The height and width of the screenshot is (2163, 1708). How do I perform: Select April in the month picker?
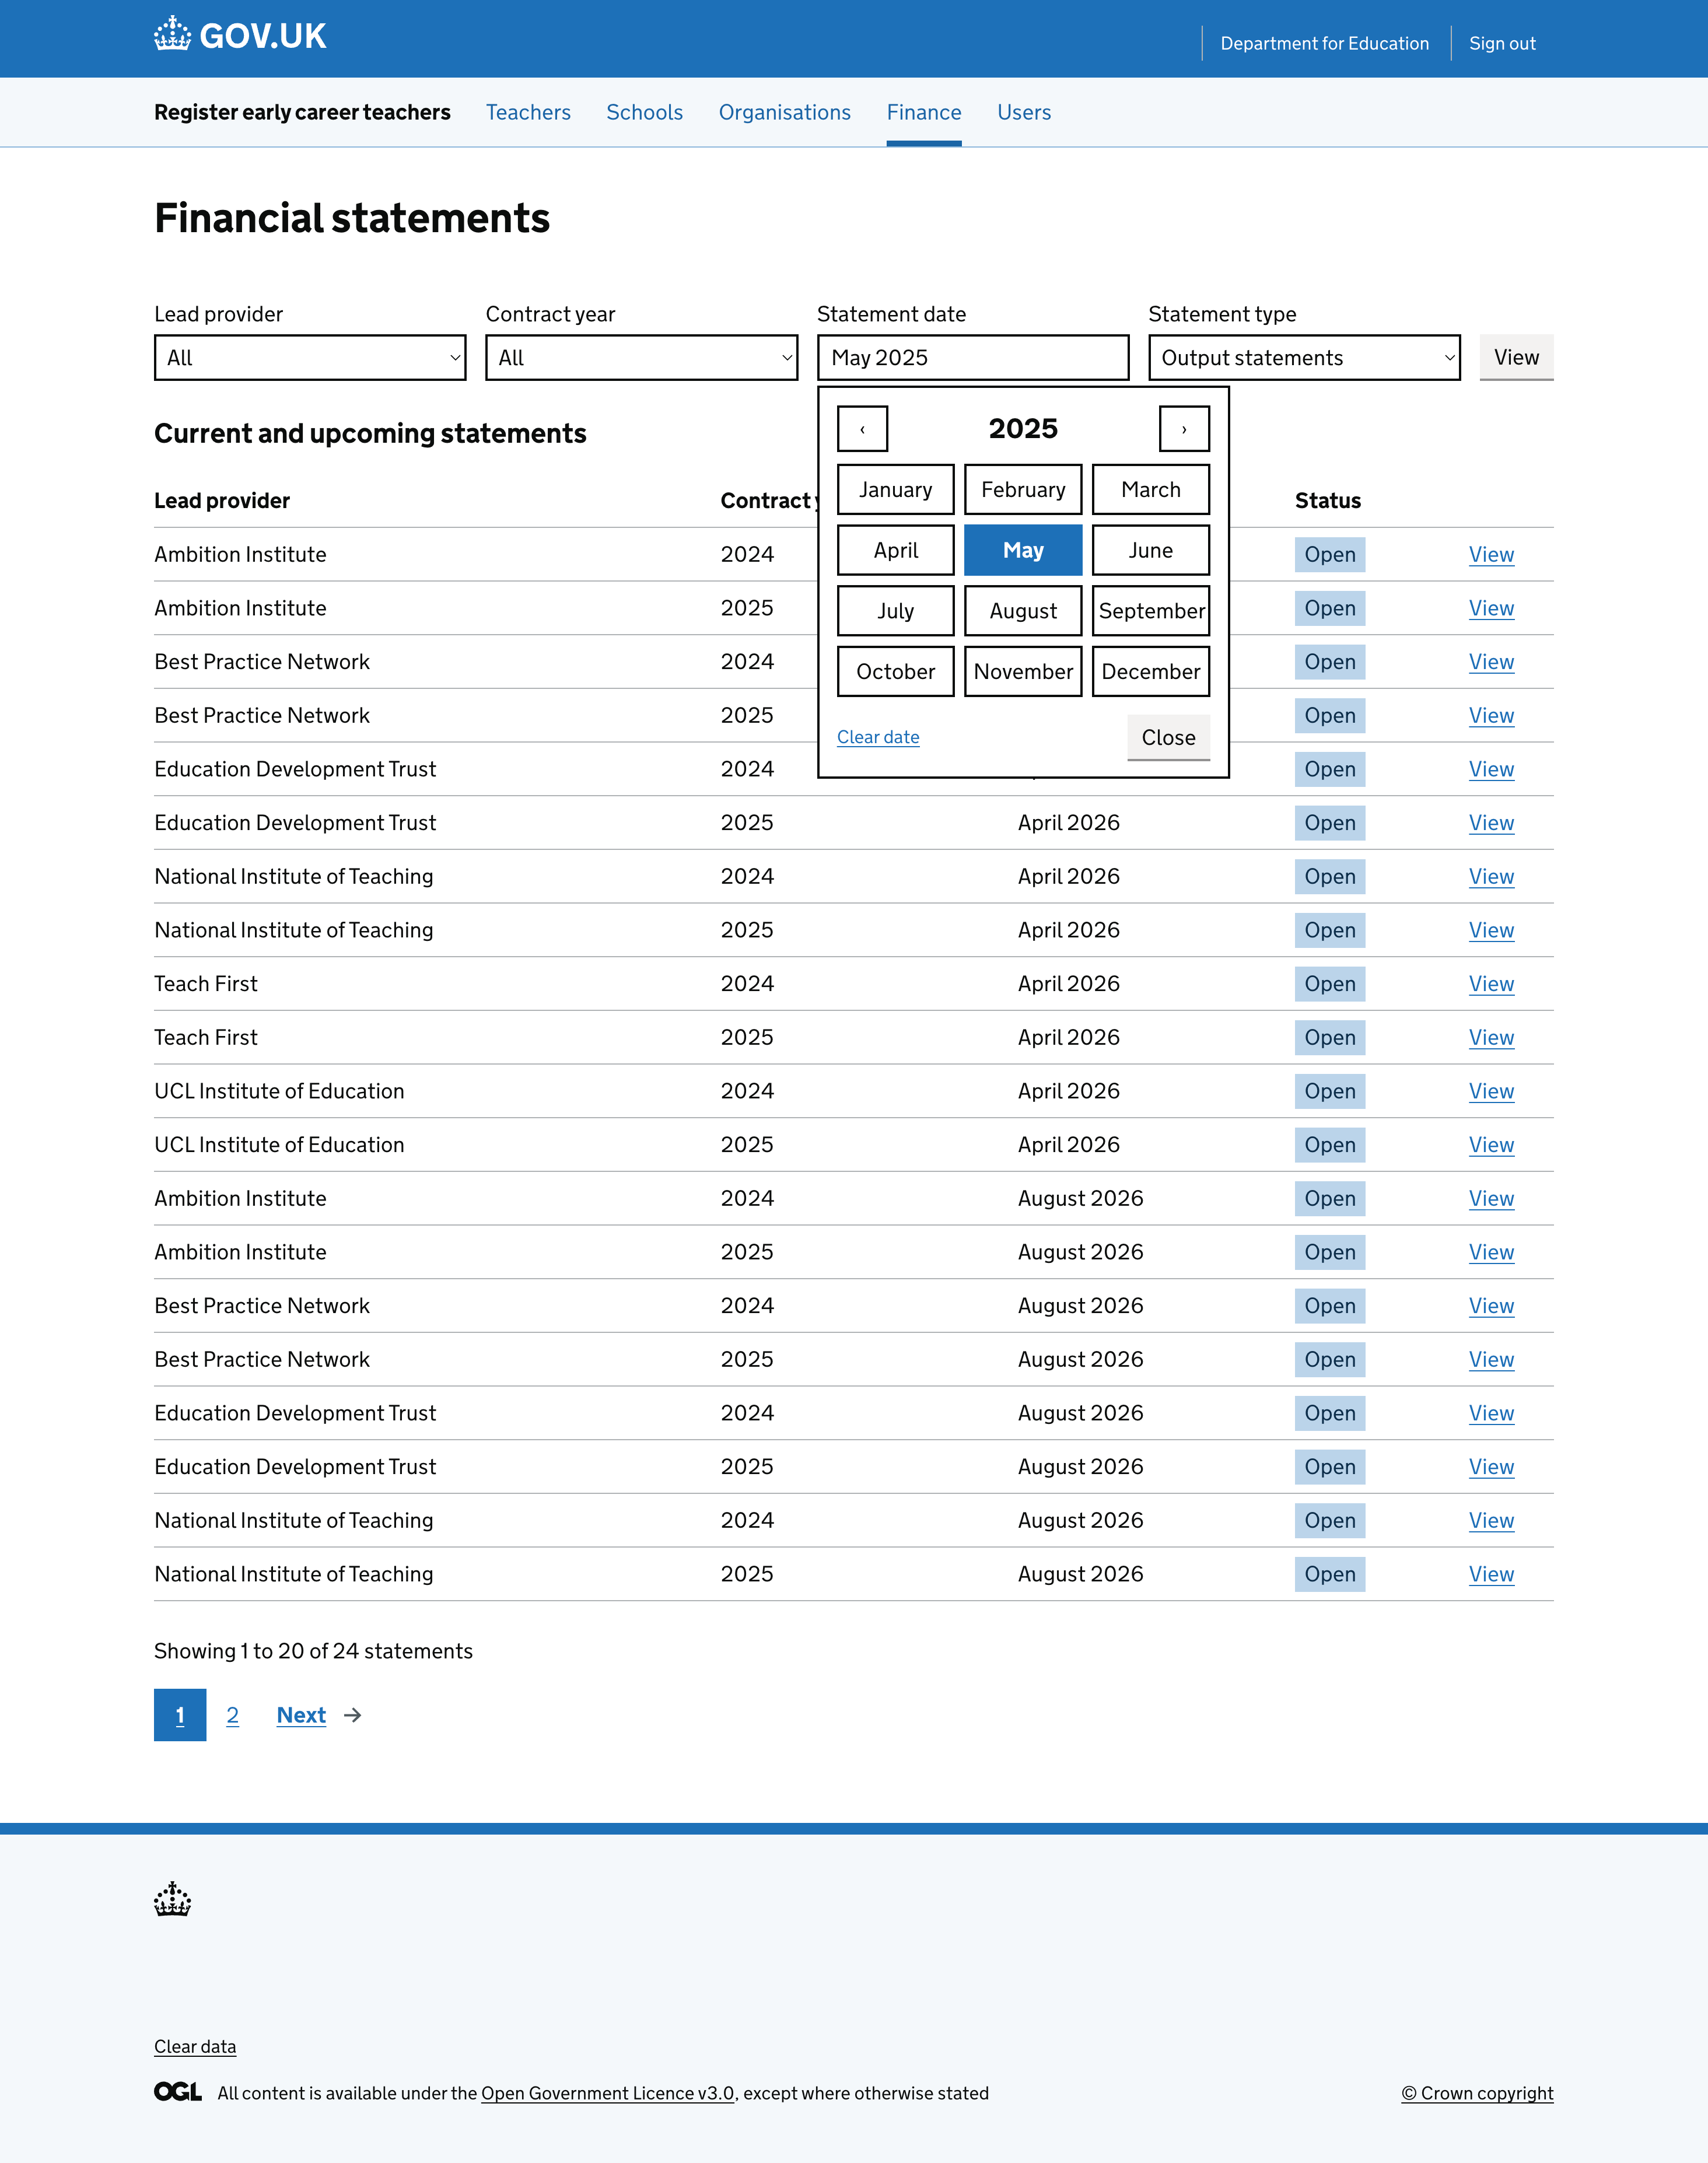click(x=896, y=550)
